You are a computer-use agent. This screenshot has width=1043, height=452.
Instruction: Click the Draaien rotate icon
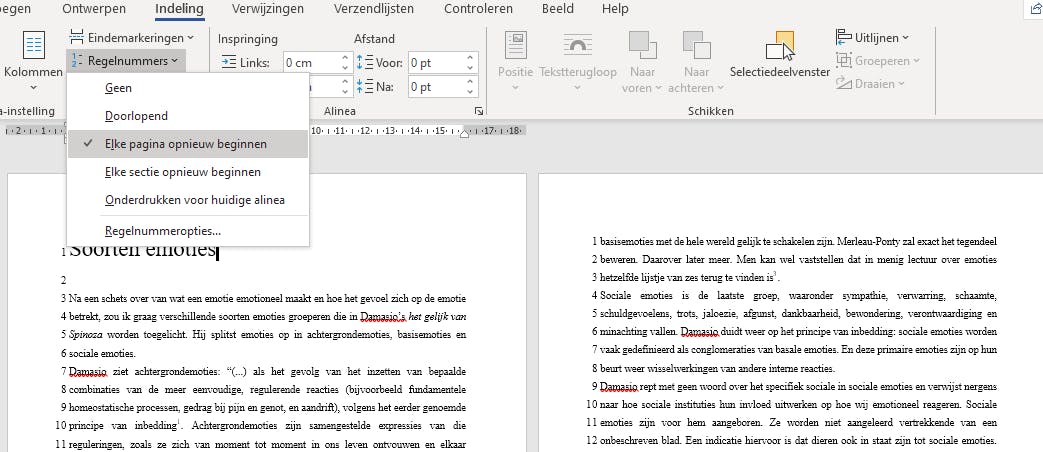[844, 84]
